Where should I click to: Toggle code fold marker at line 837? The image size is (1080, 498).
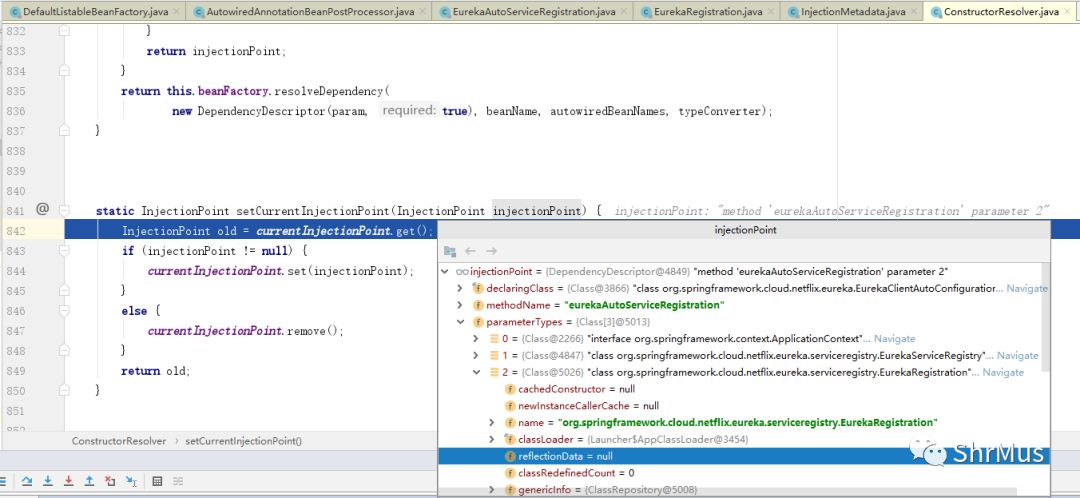coord(64,129)
